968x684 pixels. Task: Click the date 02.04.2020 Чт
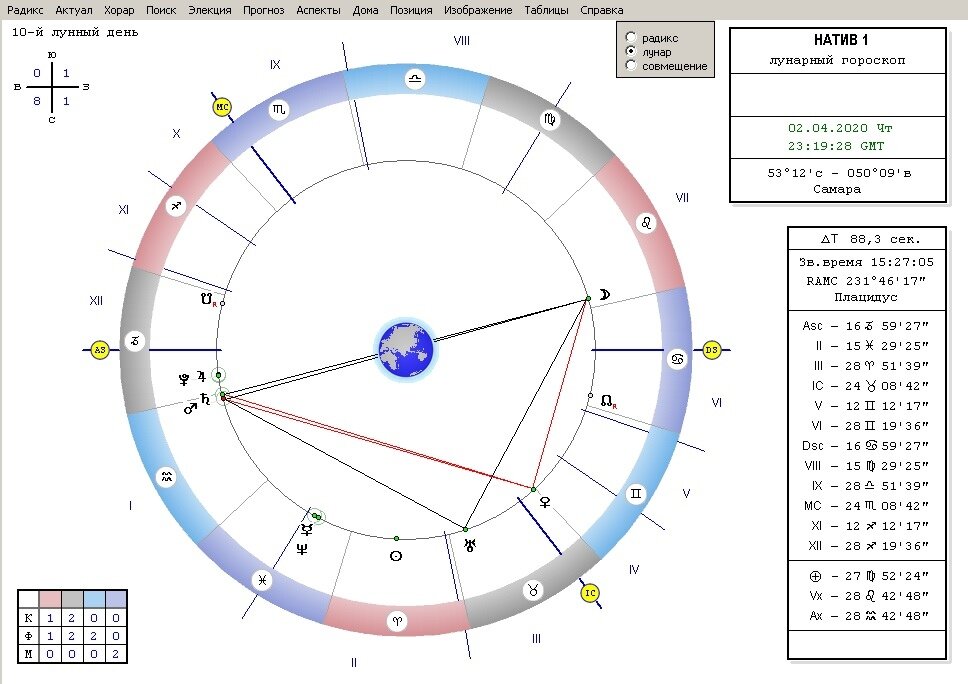(x=840, y=128)
